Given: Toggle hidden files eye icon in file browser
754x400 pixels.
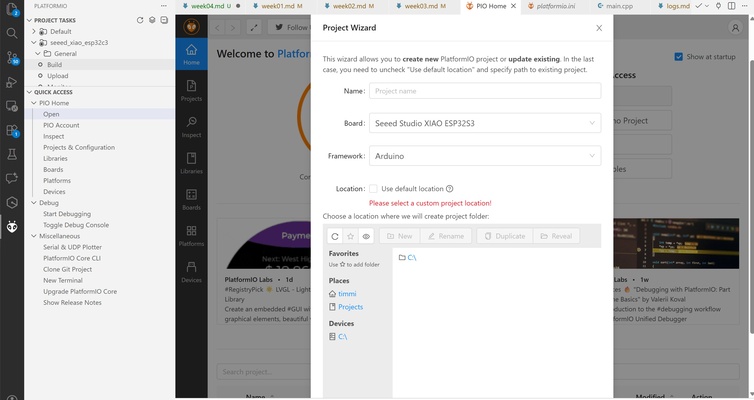Looking at the screenshot, I should (x=366, y=236).
